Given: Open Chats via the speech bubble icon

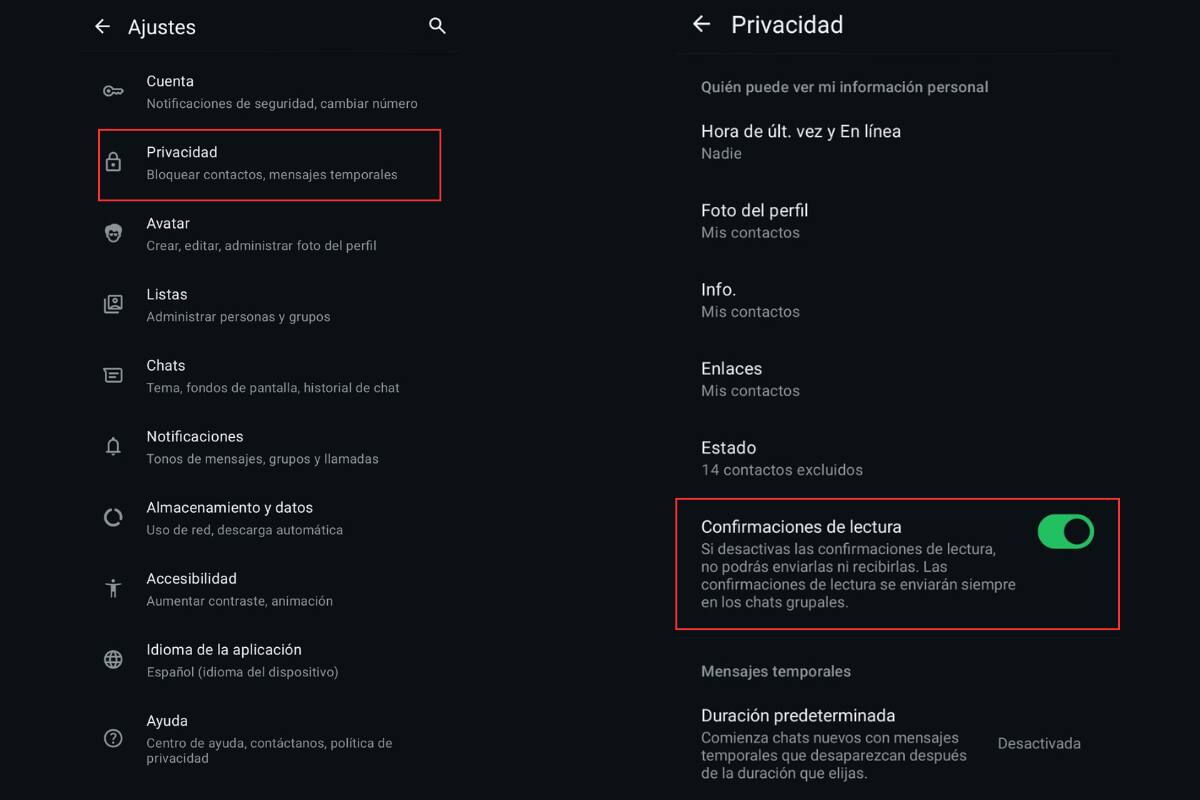Looking at the screenshot, I should (x=113, y=374).
